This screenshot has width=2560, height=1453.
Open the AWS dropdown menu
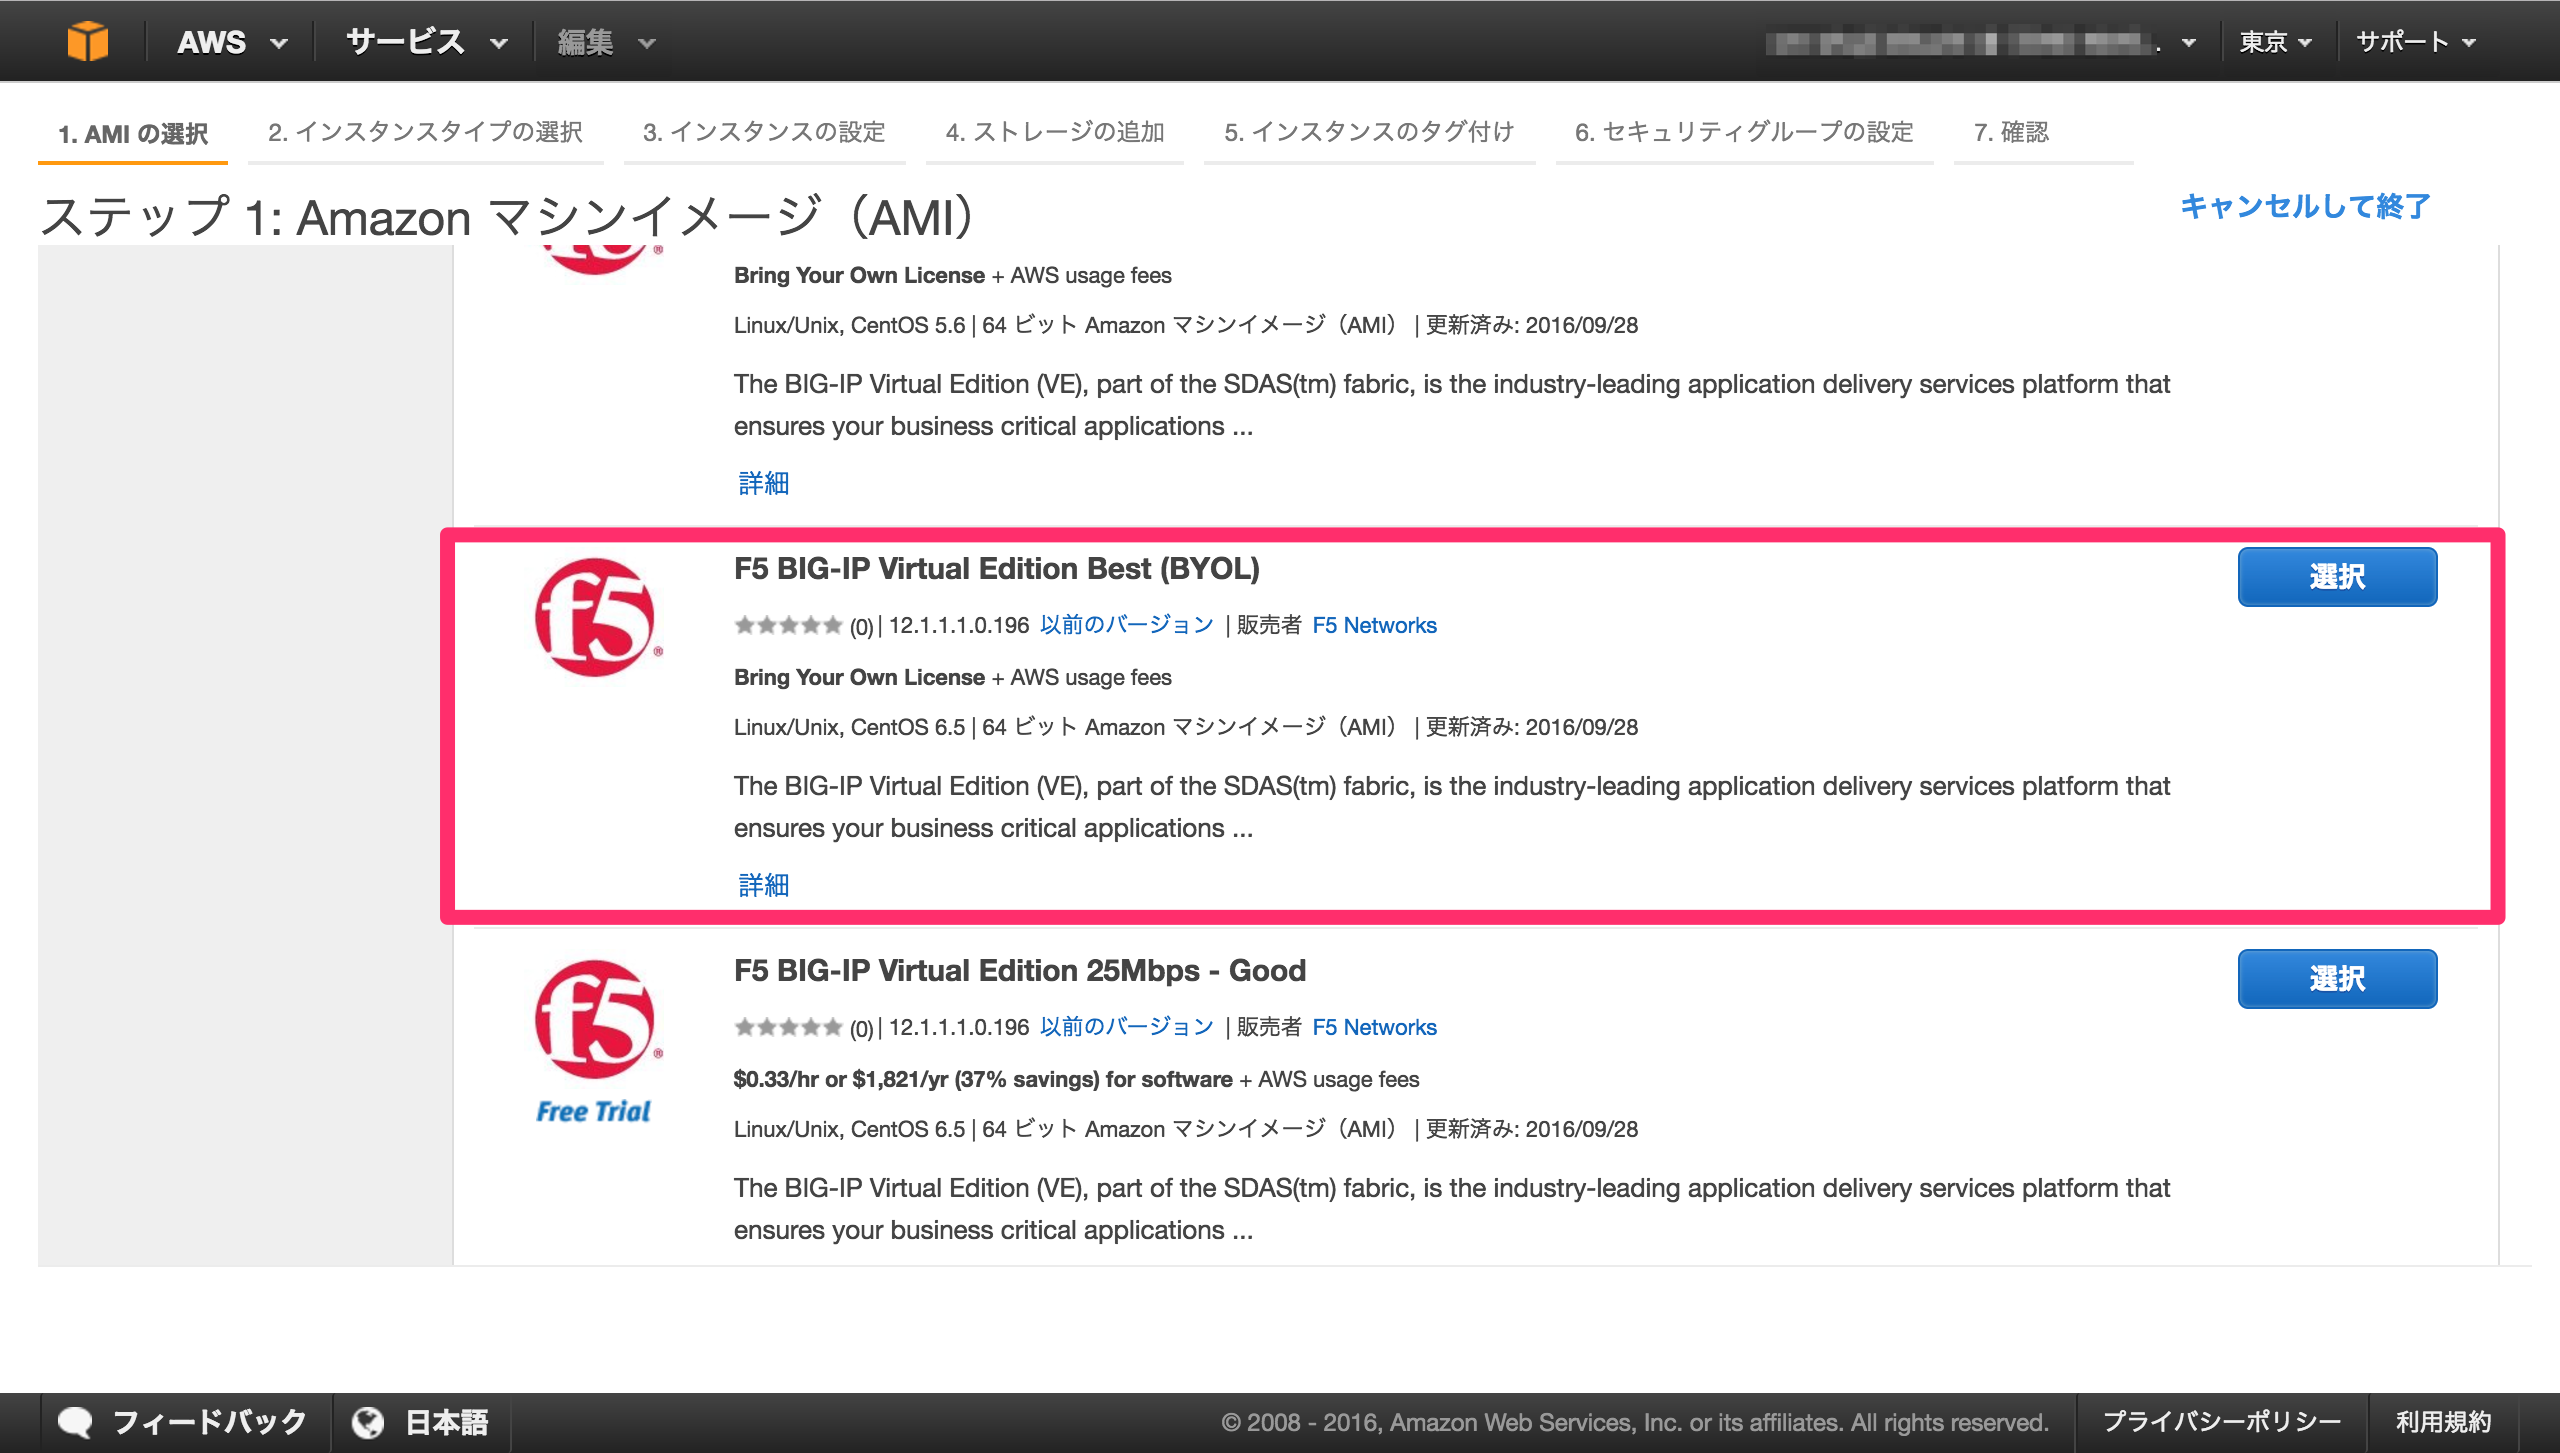point(232,42)
